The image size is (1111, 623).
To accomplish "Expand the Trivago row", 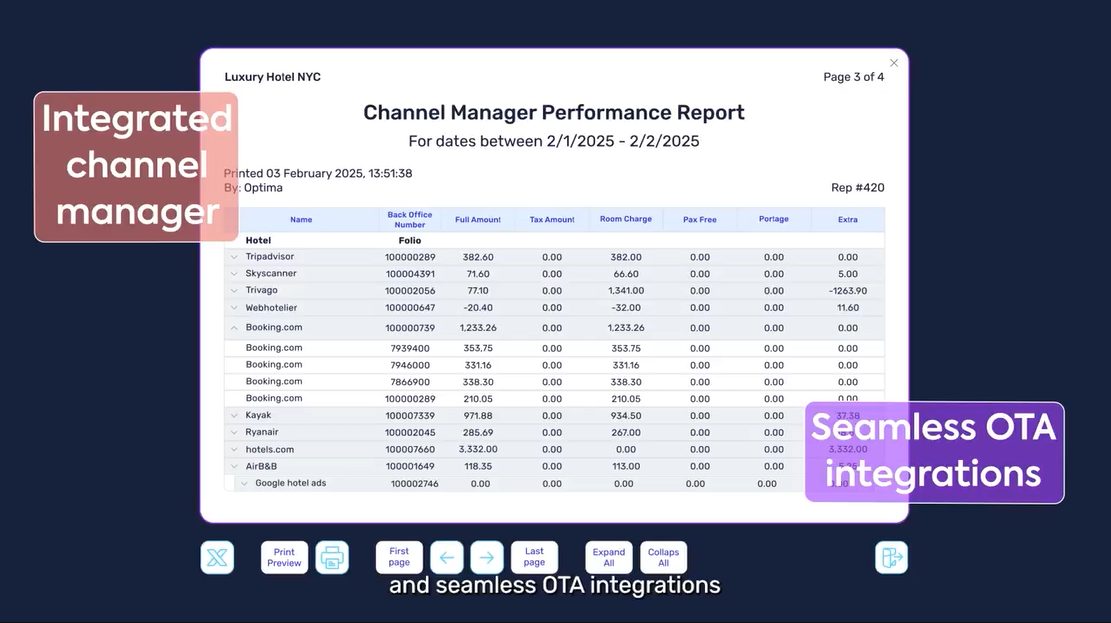I will pyautogui.click(x=234, y=291).
